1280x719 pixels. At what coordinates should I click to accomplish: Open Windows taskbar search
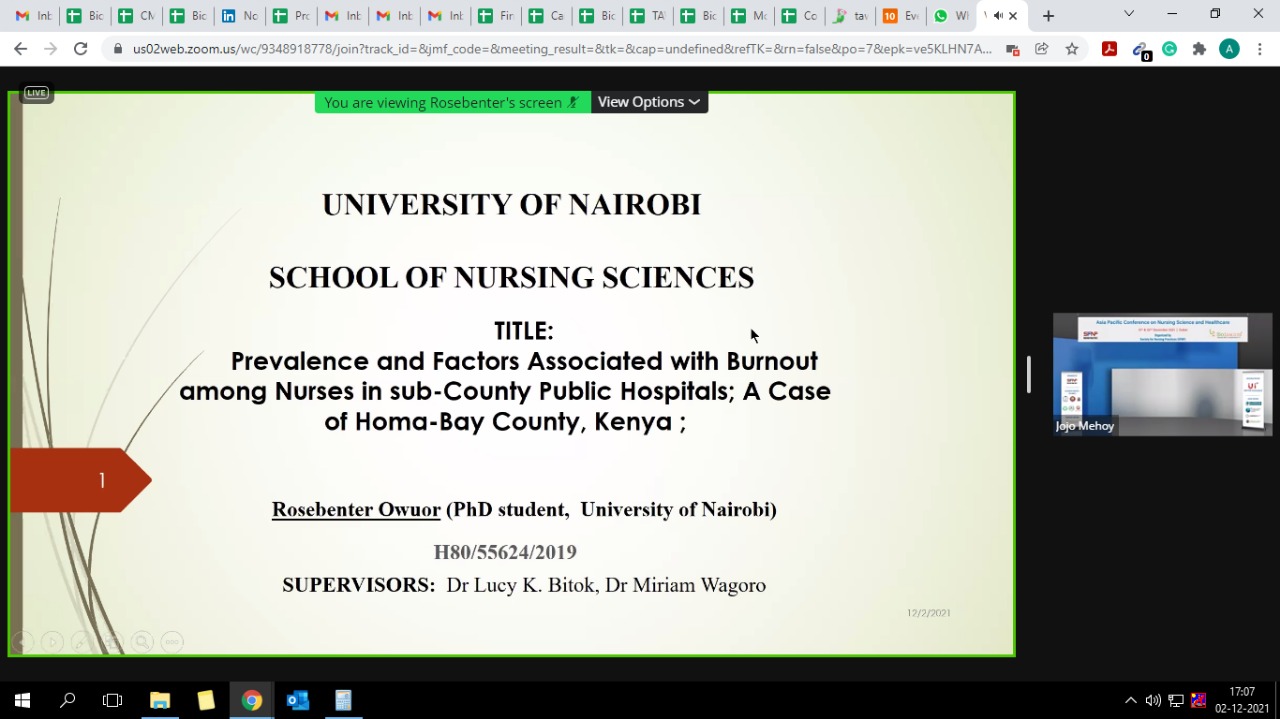[68, 700]
